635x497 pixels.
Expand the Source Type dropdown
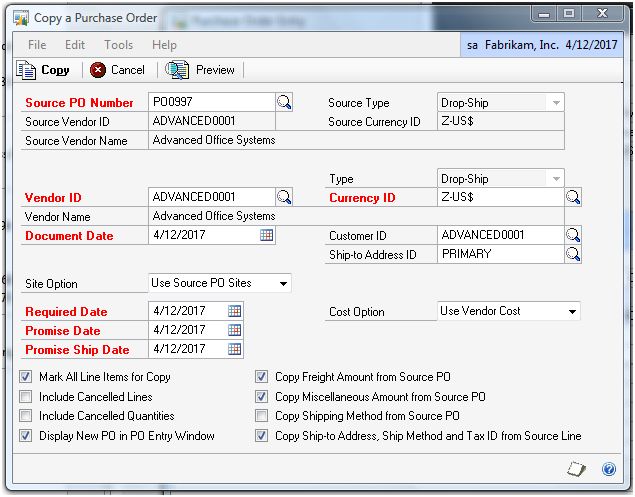[x=556, y=103]
